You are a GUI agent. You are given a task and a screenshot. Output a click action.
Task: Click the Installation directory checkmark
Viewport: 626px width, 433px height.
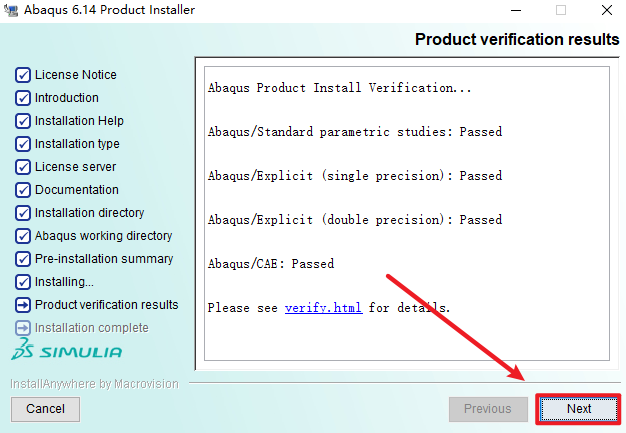(23, 213)
